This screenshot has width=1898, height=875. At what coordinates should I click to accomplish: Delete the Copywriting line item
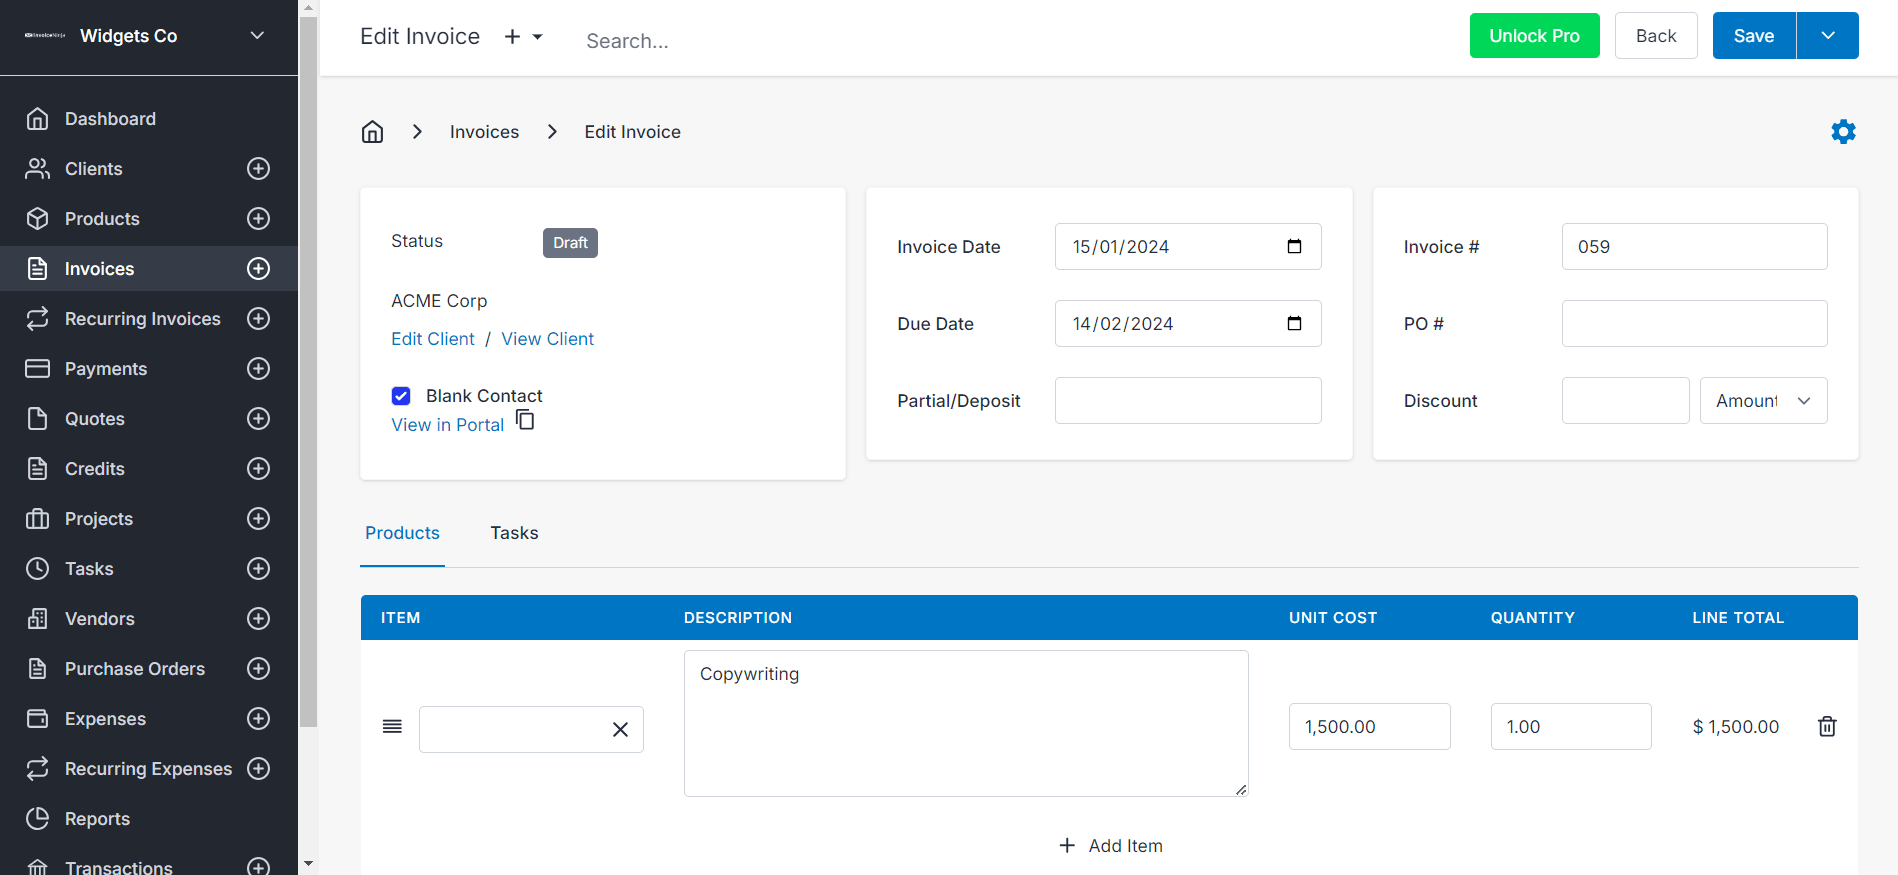[x=1826, y=727]
